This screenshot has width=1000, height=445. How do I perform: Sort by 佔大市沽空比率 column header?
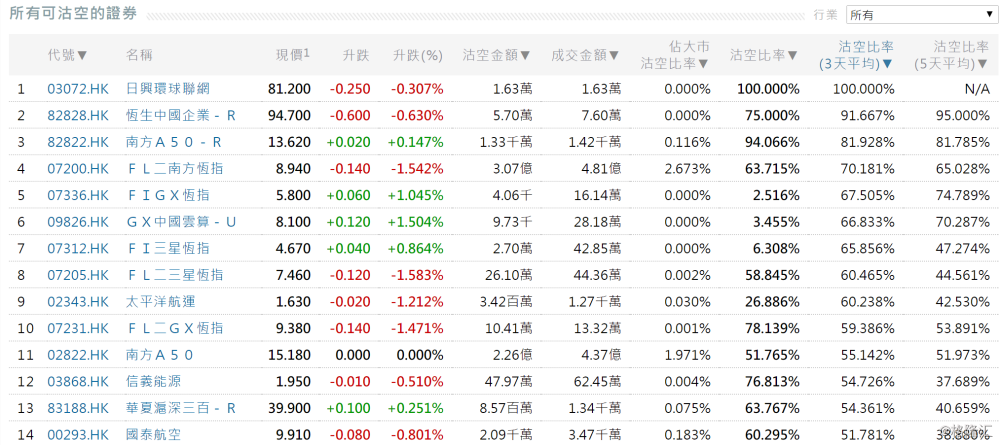click(x=675, y=55)
